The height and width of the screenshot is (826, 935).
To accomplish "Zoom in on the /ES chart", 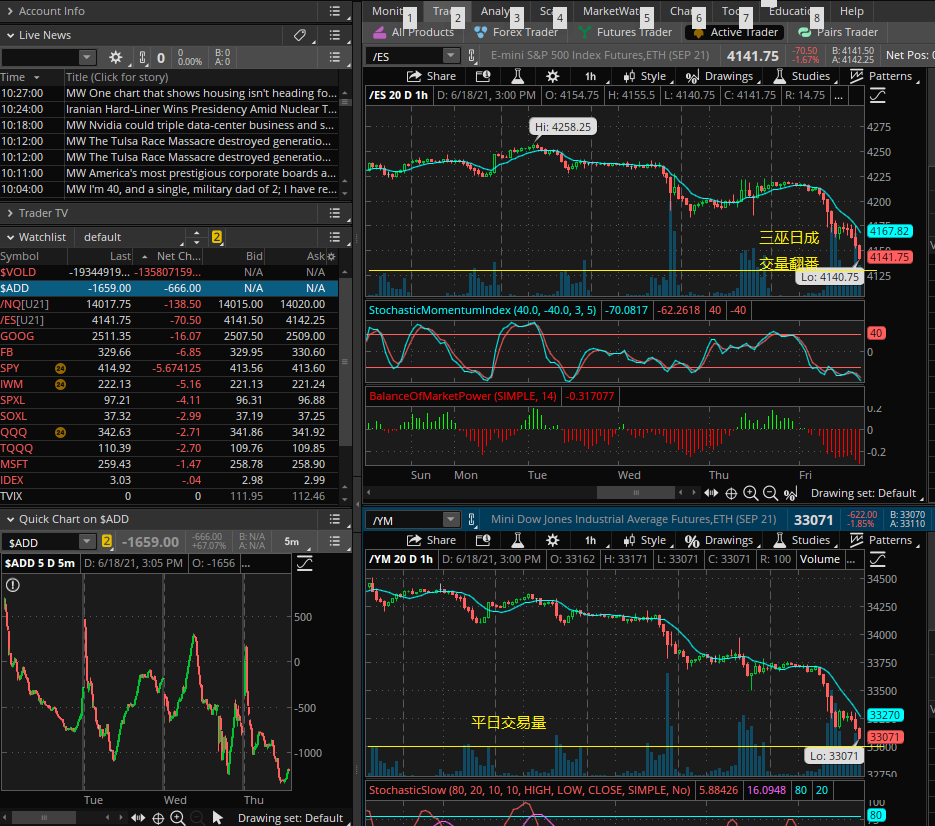I will [x=751, y=493].
